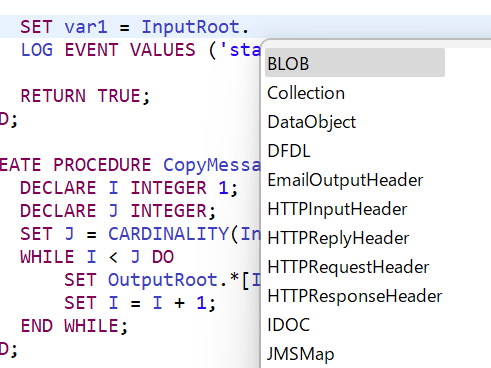Click the 'SET I = I + 1;' line

(140, 303)
